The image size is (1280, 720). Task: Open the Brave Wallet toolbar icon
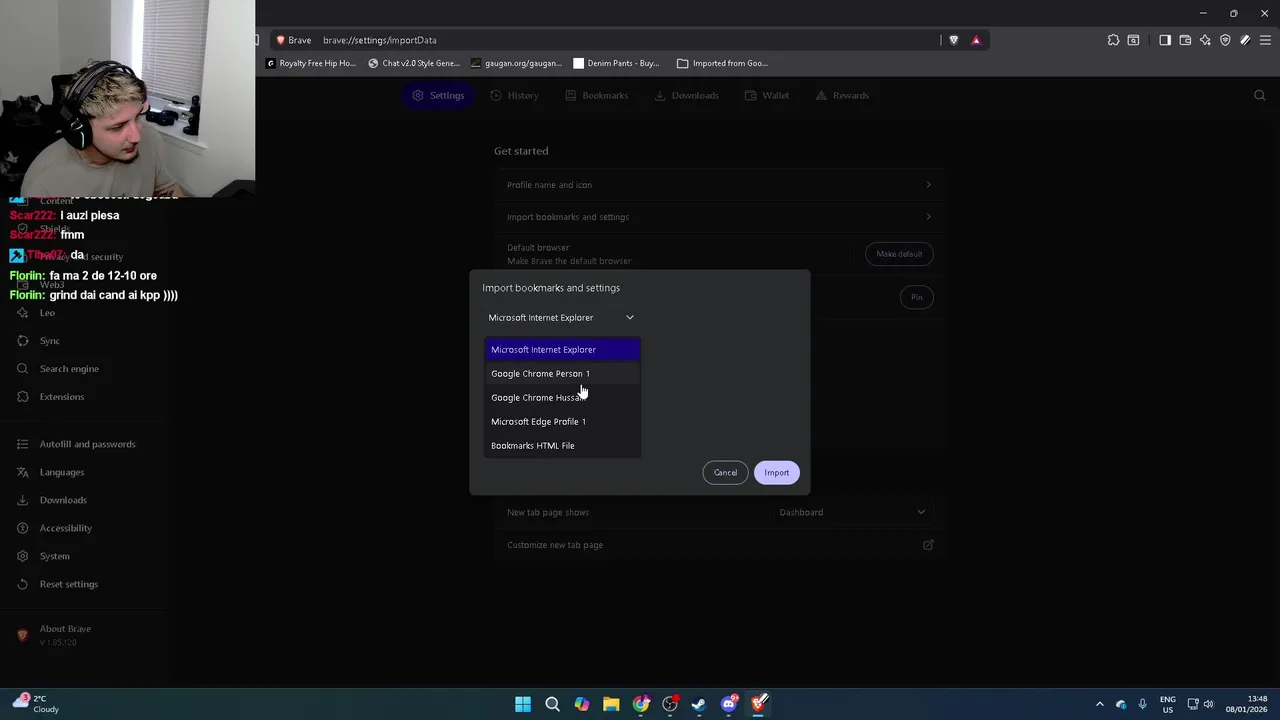point(1185,40)
